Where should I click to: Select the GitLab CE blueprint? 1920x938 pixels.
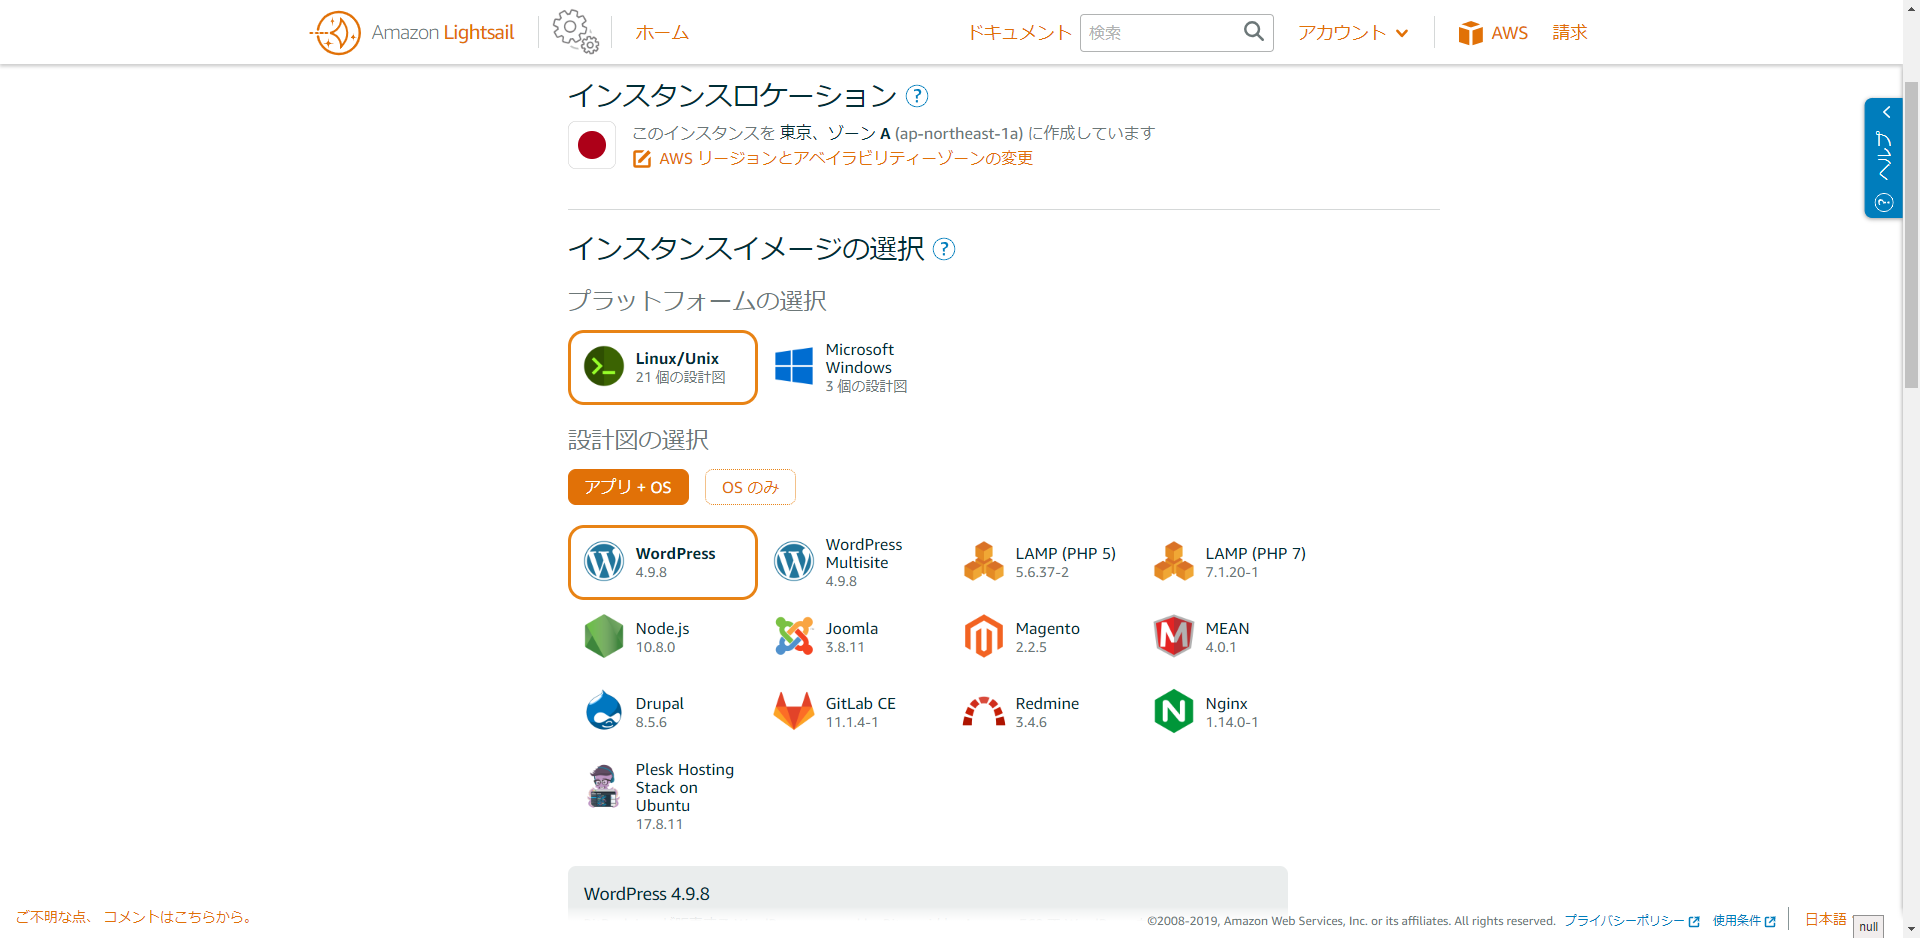click(x=853, y=712)
